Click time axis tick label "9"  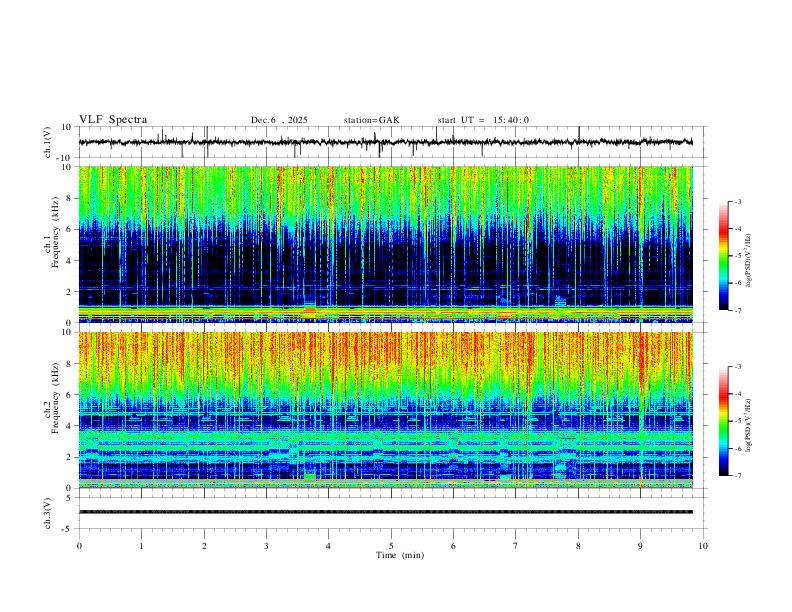640,546
